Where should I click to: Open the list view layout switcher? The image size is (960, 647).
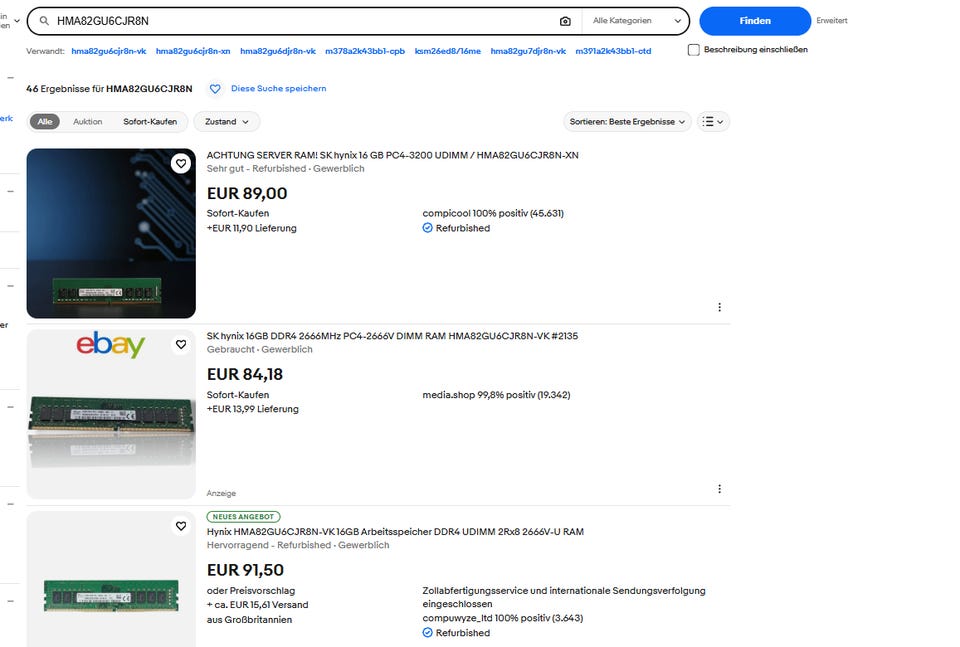[713, 122]
